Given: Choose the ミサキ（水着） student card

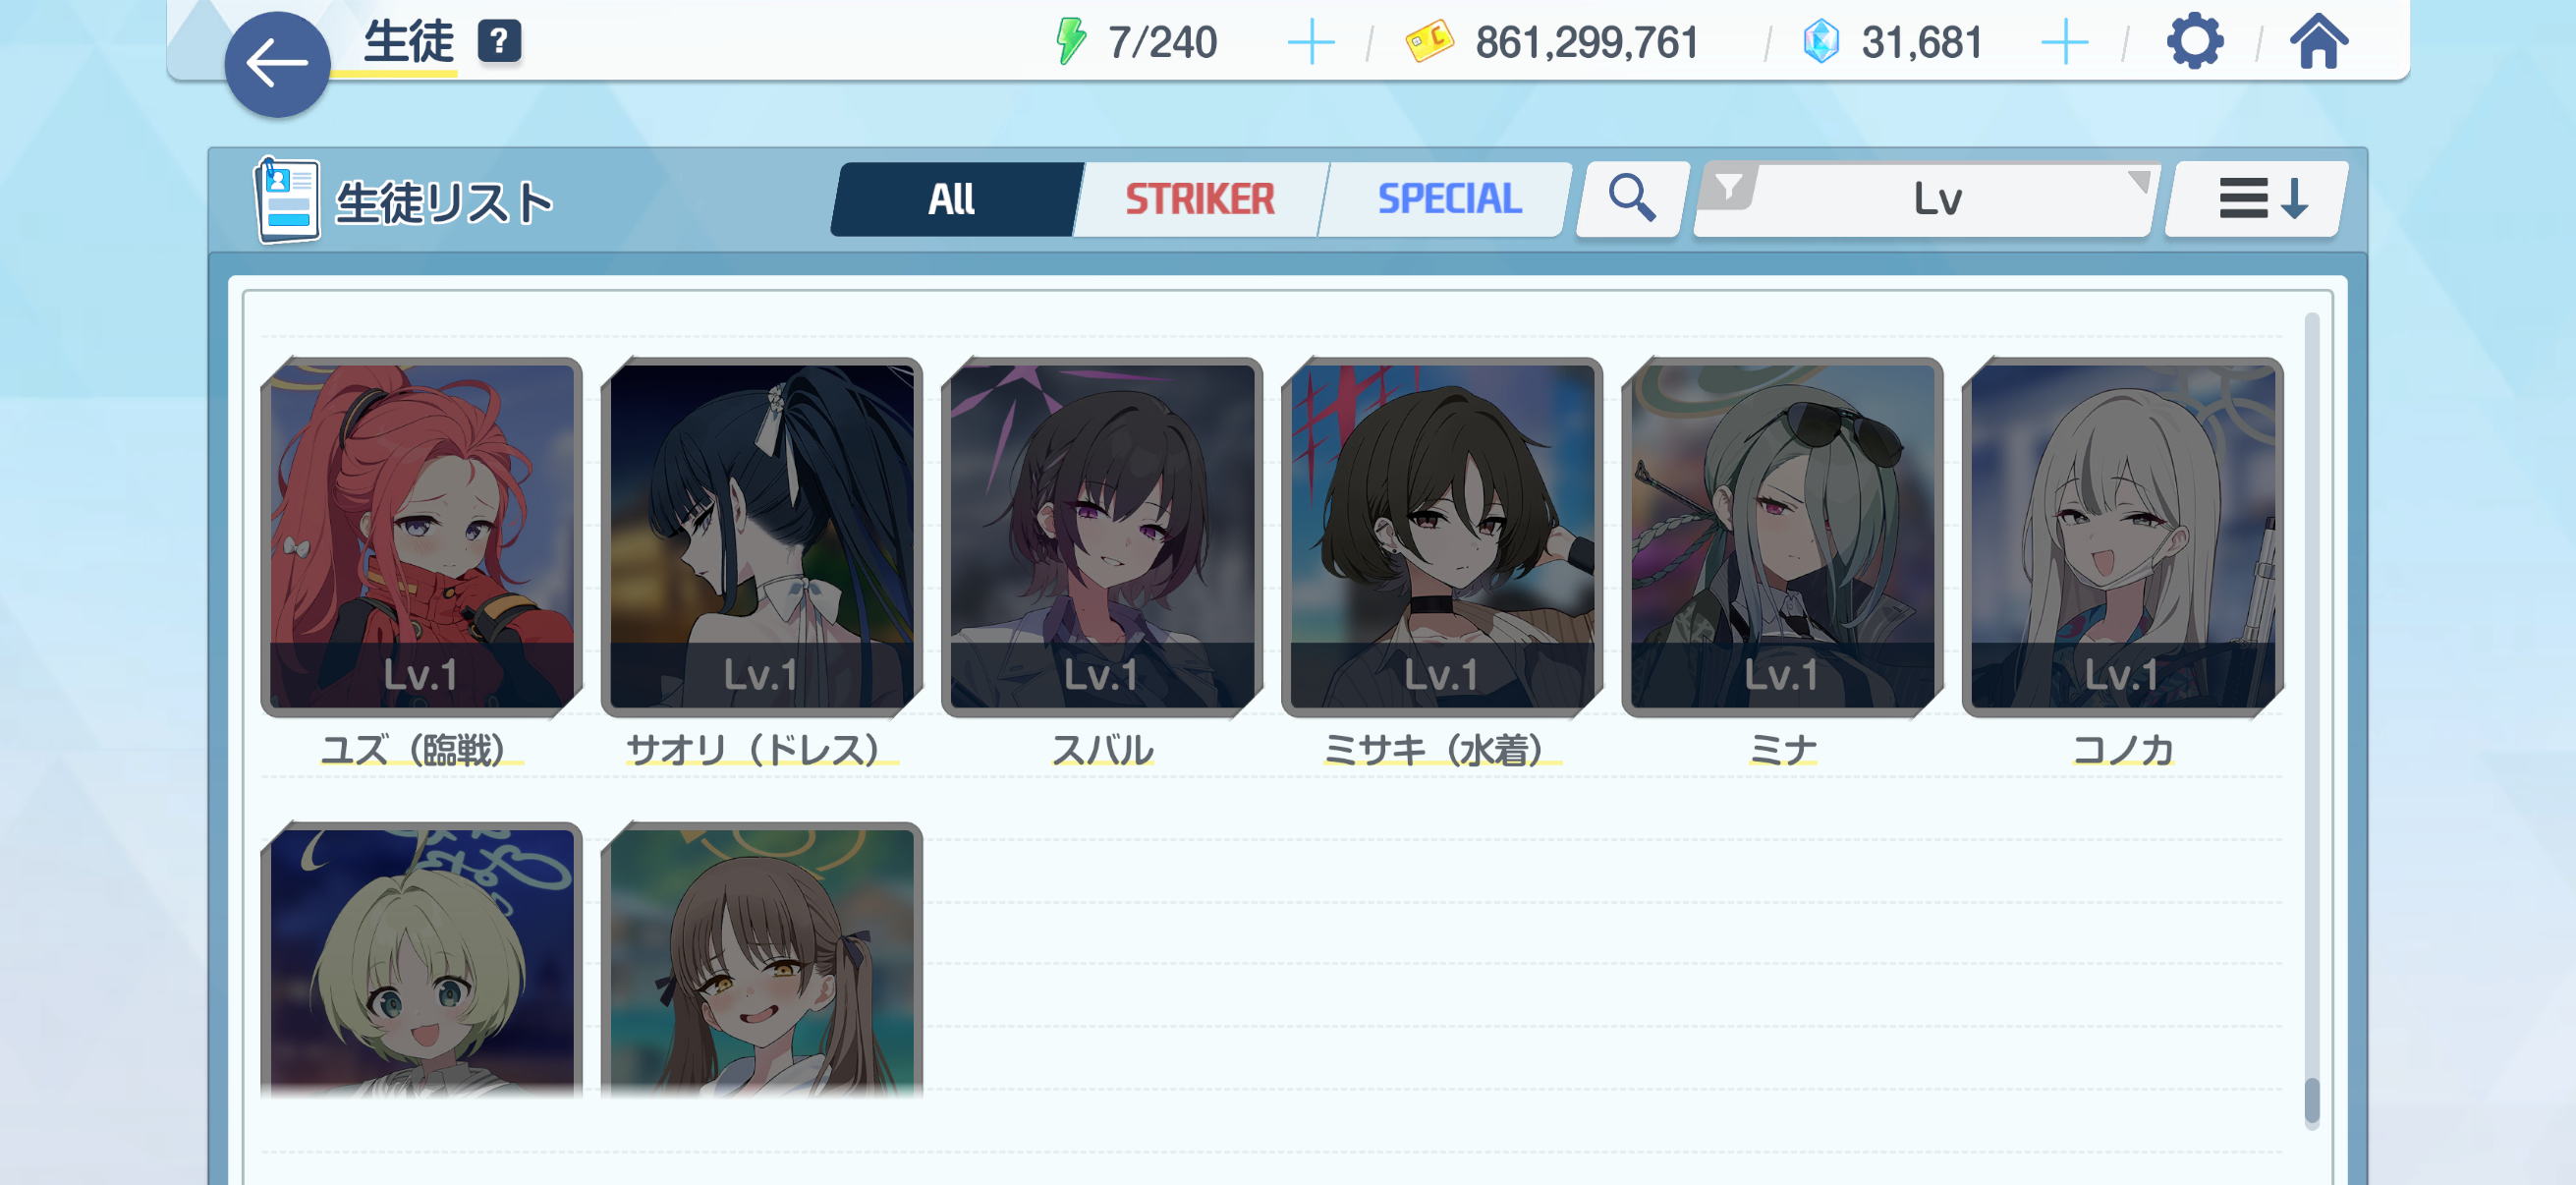Looking at the screenshot, I should tap(1441, 536).
